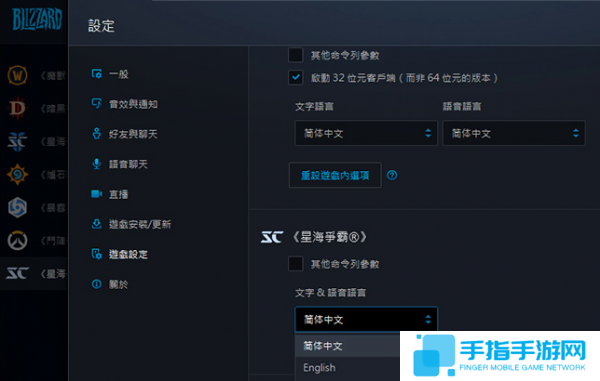Uncheck 啟動 32 位元客戶端 checkbox

coord(295,78)
